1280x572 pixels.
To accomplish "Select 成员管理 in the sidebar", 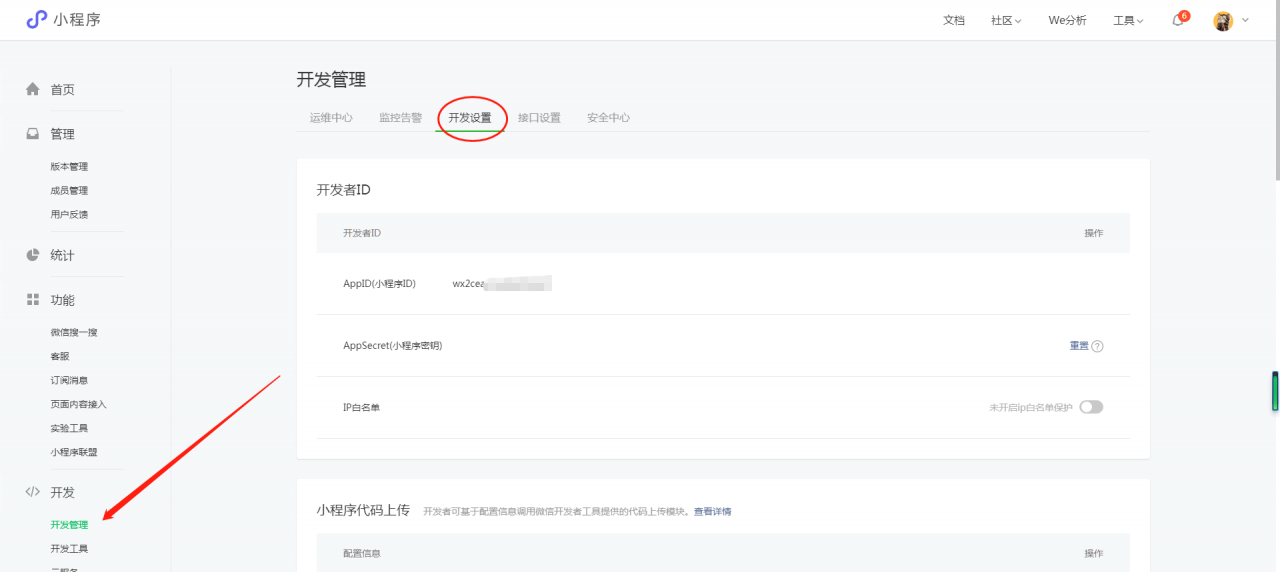I will click(x=69, y=190).
